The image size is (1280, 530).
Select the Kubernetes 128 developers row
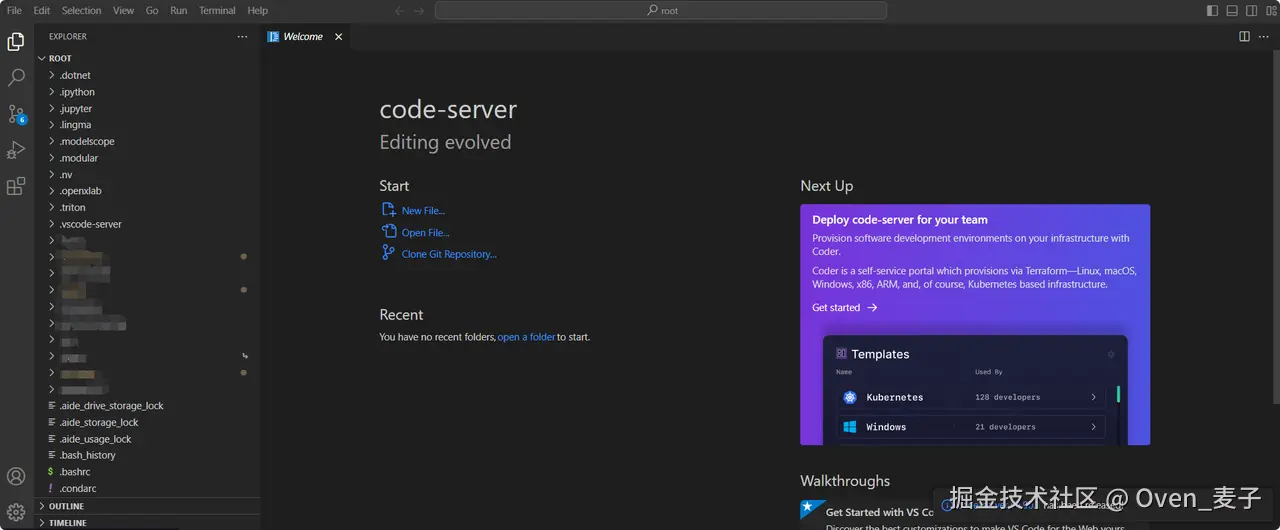point(970,397)
